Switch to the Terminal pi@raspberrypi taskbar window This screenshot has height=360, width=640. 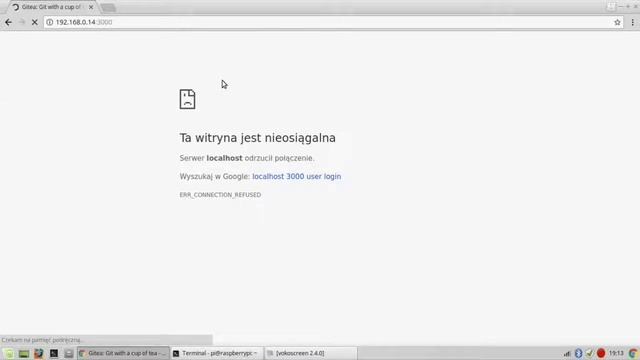(x=217, y=353)
